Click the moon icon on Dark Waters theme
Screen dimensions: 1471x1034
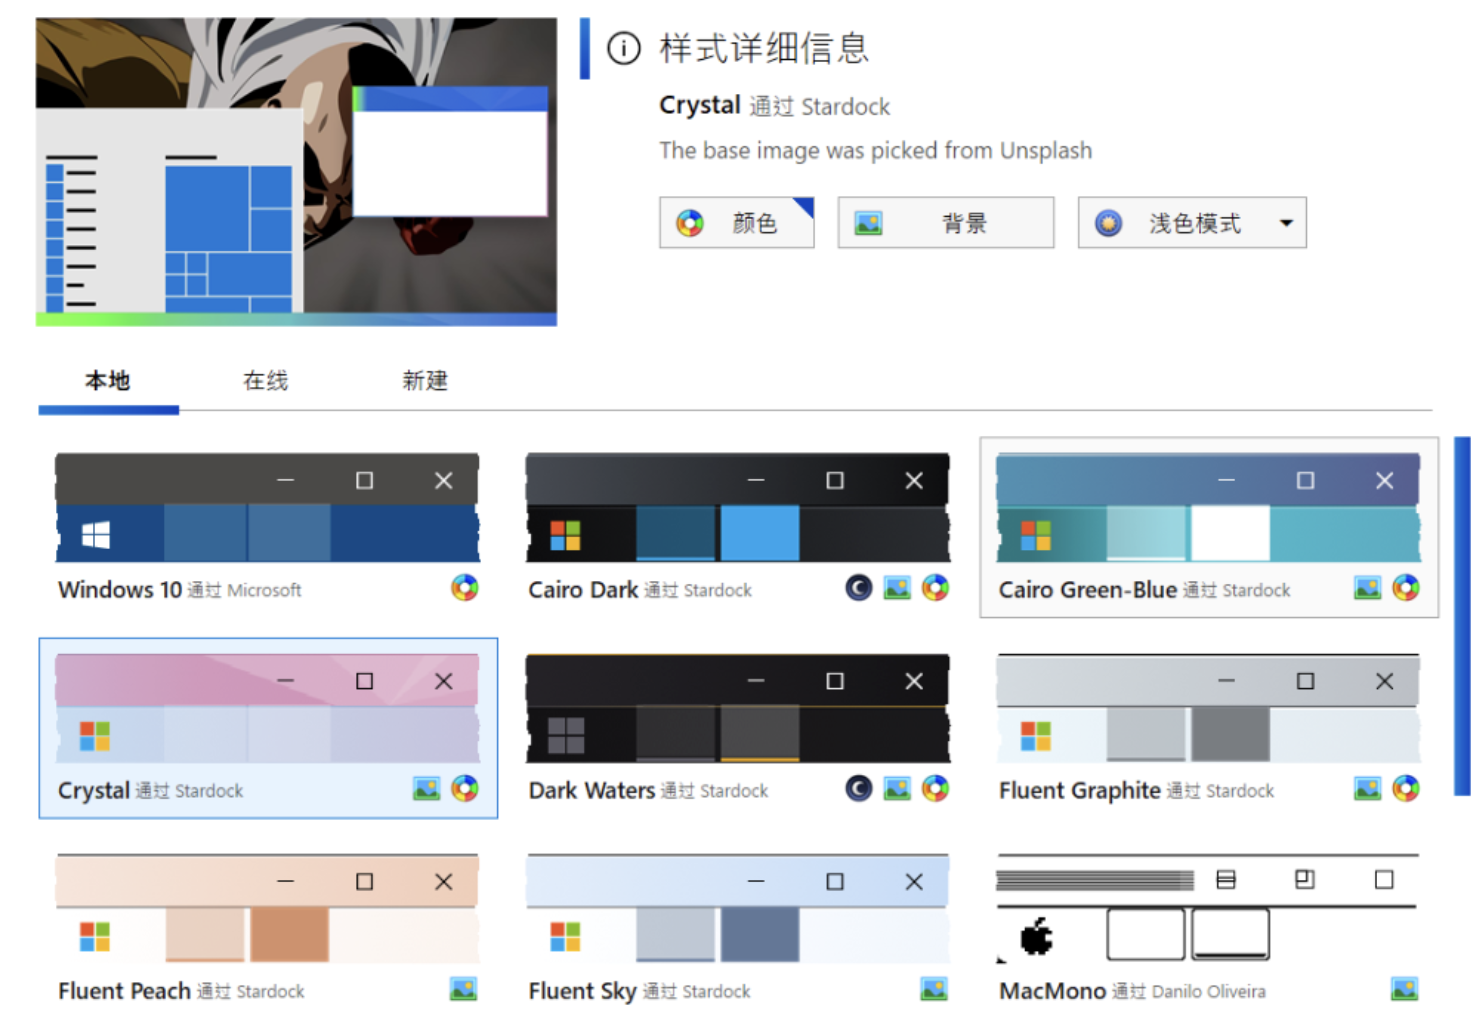(x=859, y=789)
